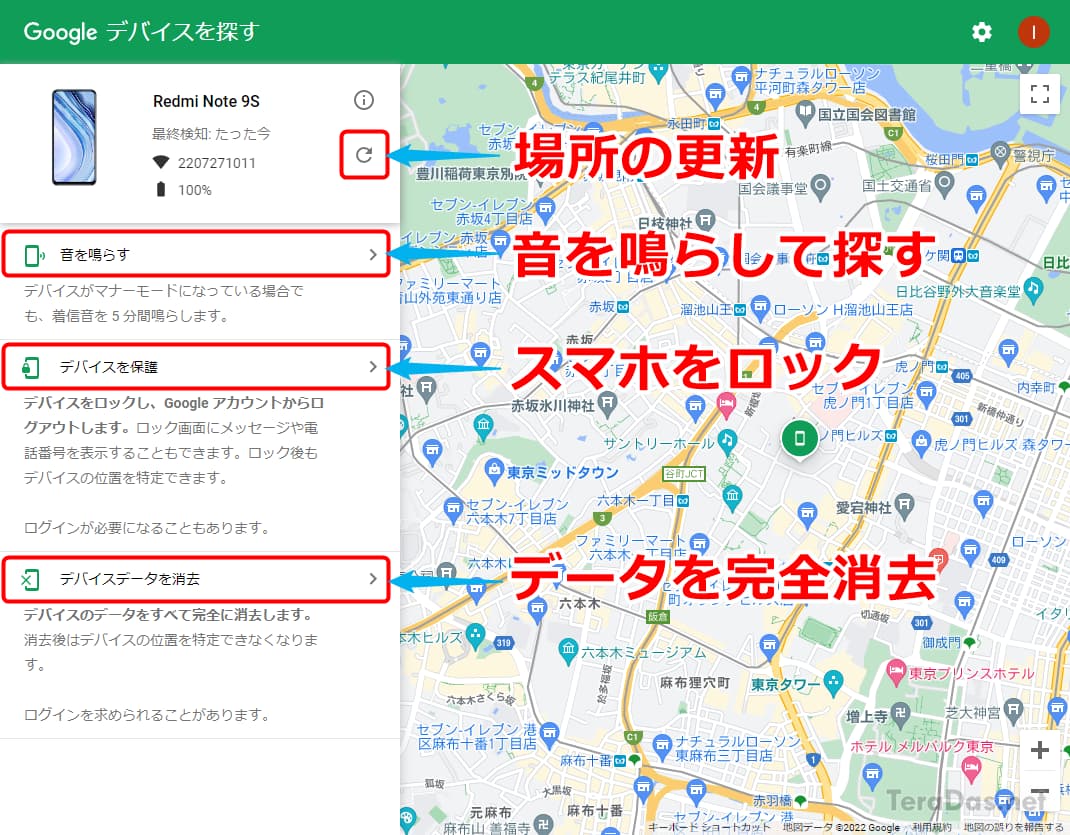Click the ローソン H溜池山王店 store pin

[x=760, y=307]
